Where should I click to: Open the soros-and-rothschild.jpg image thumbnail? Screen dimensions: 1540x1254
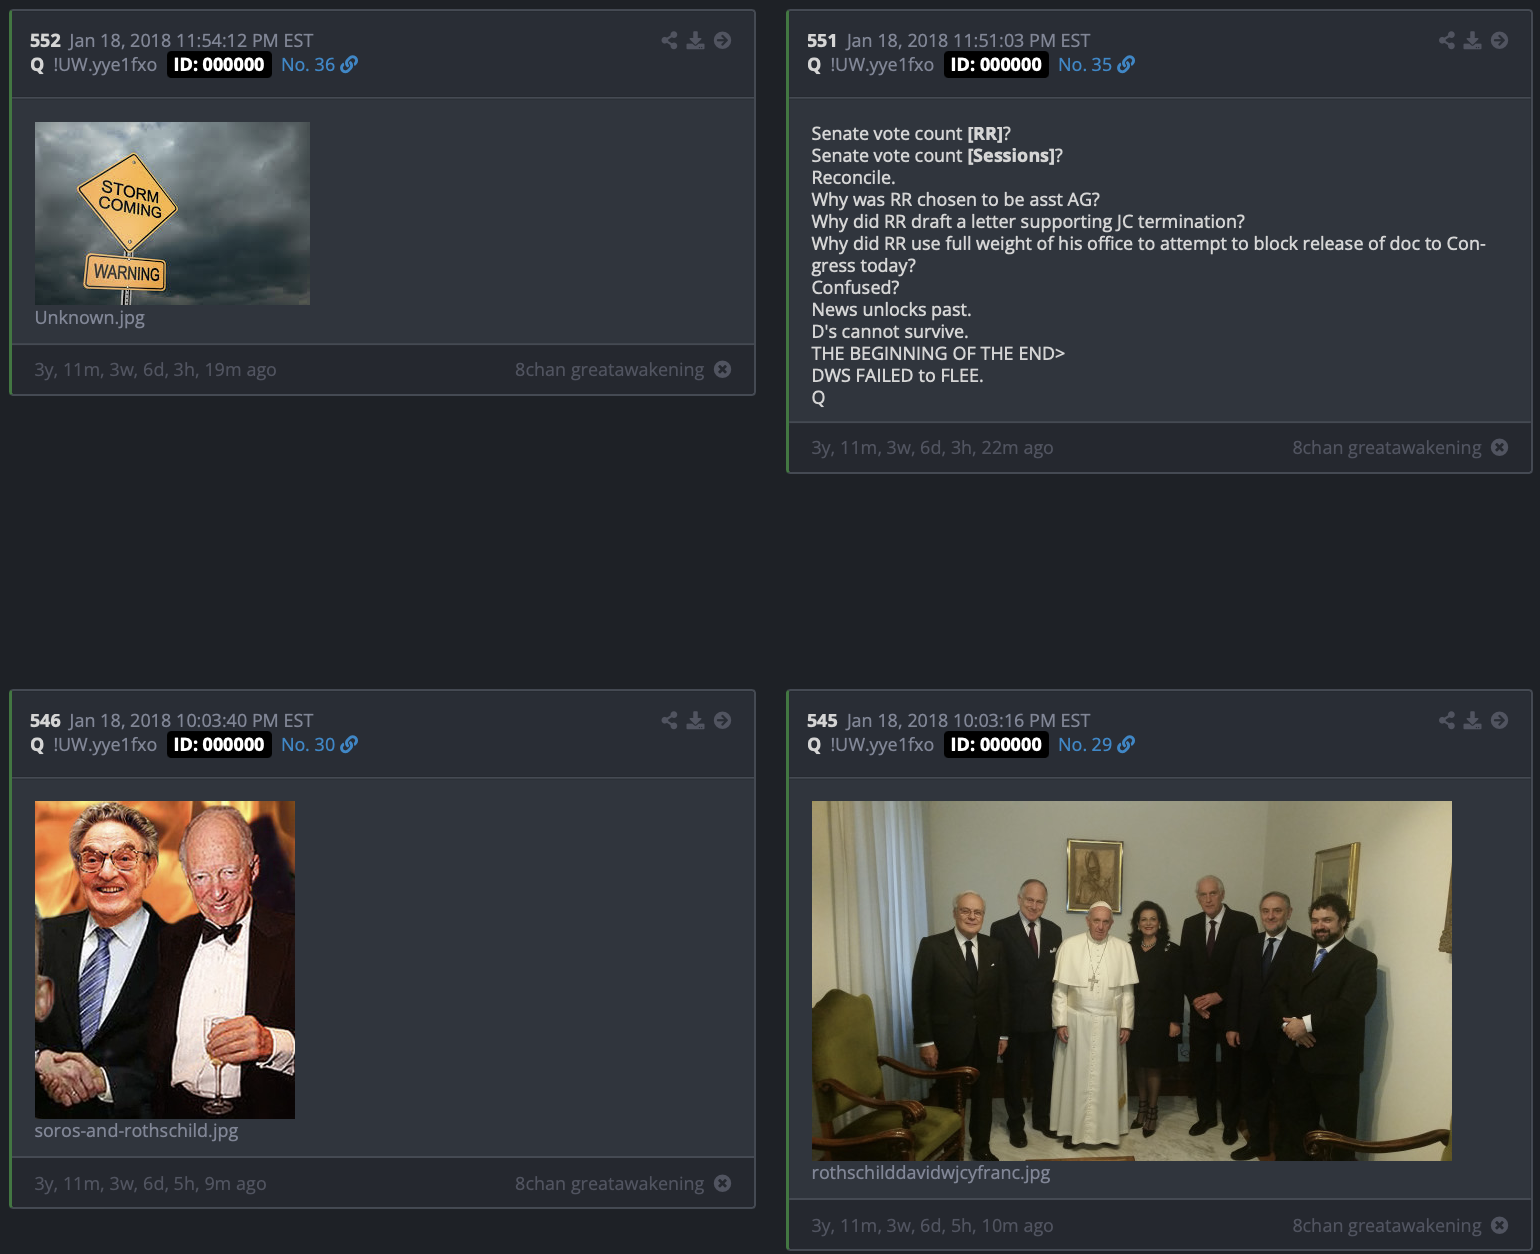point(165,959)
